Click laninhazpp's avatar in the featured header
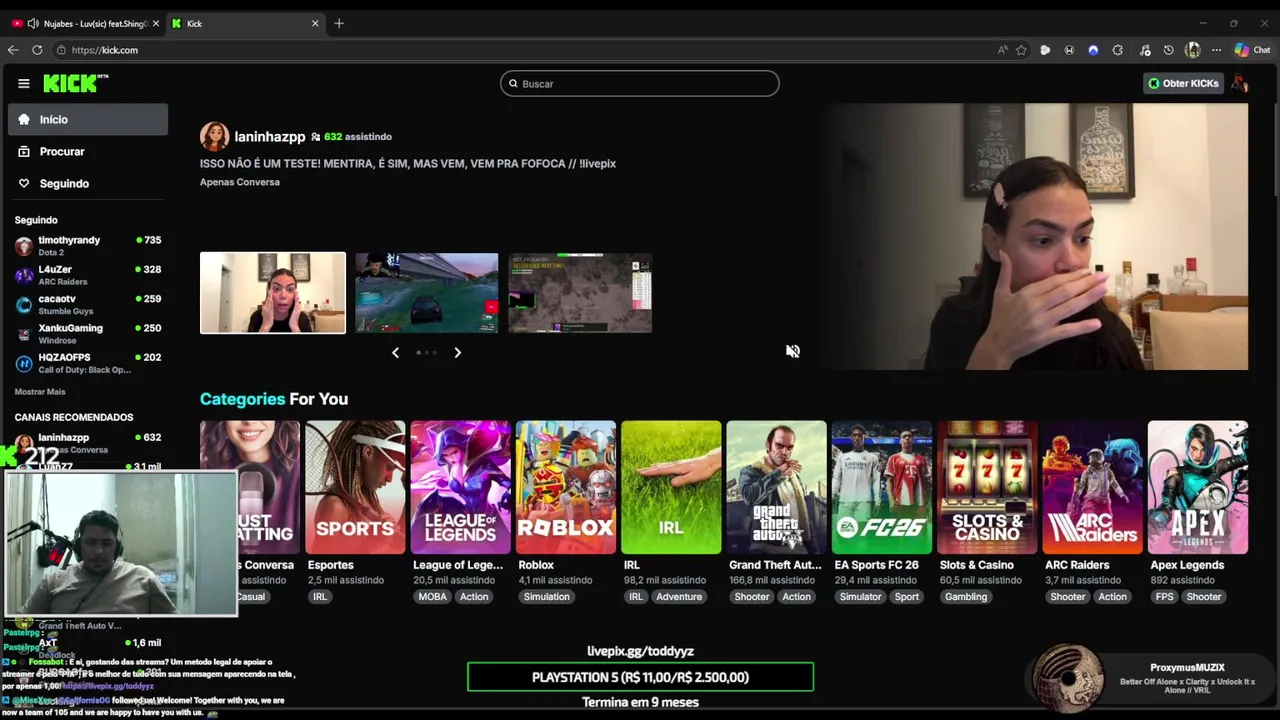 coord(214,137)
